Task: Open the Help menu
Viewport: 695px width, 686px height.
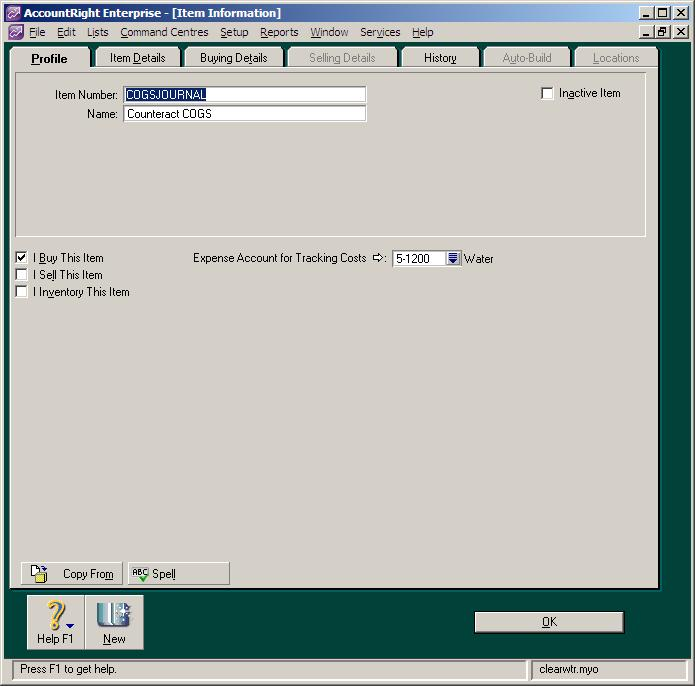Action: click(x=422, y=32)
